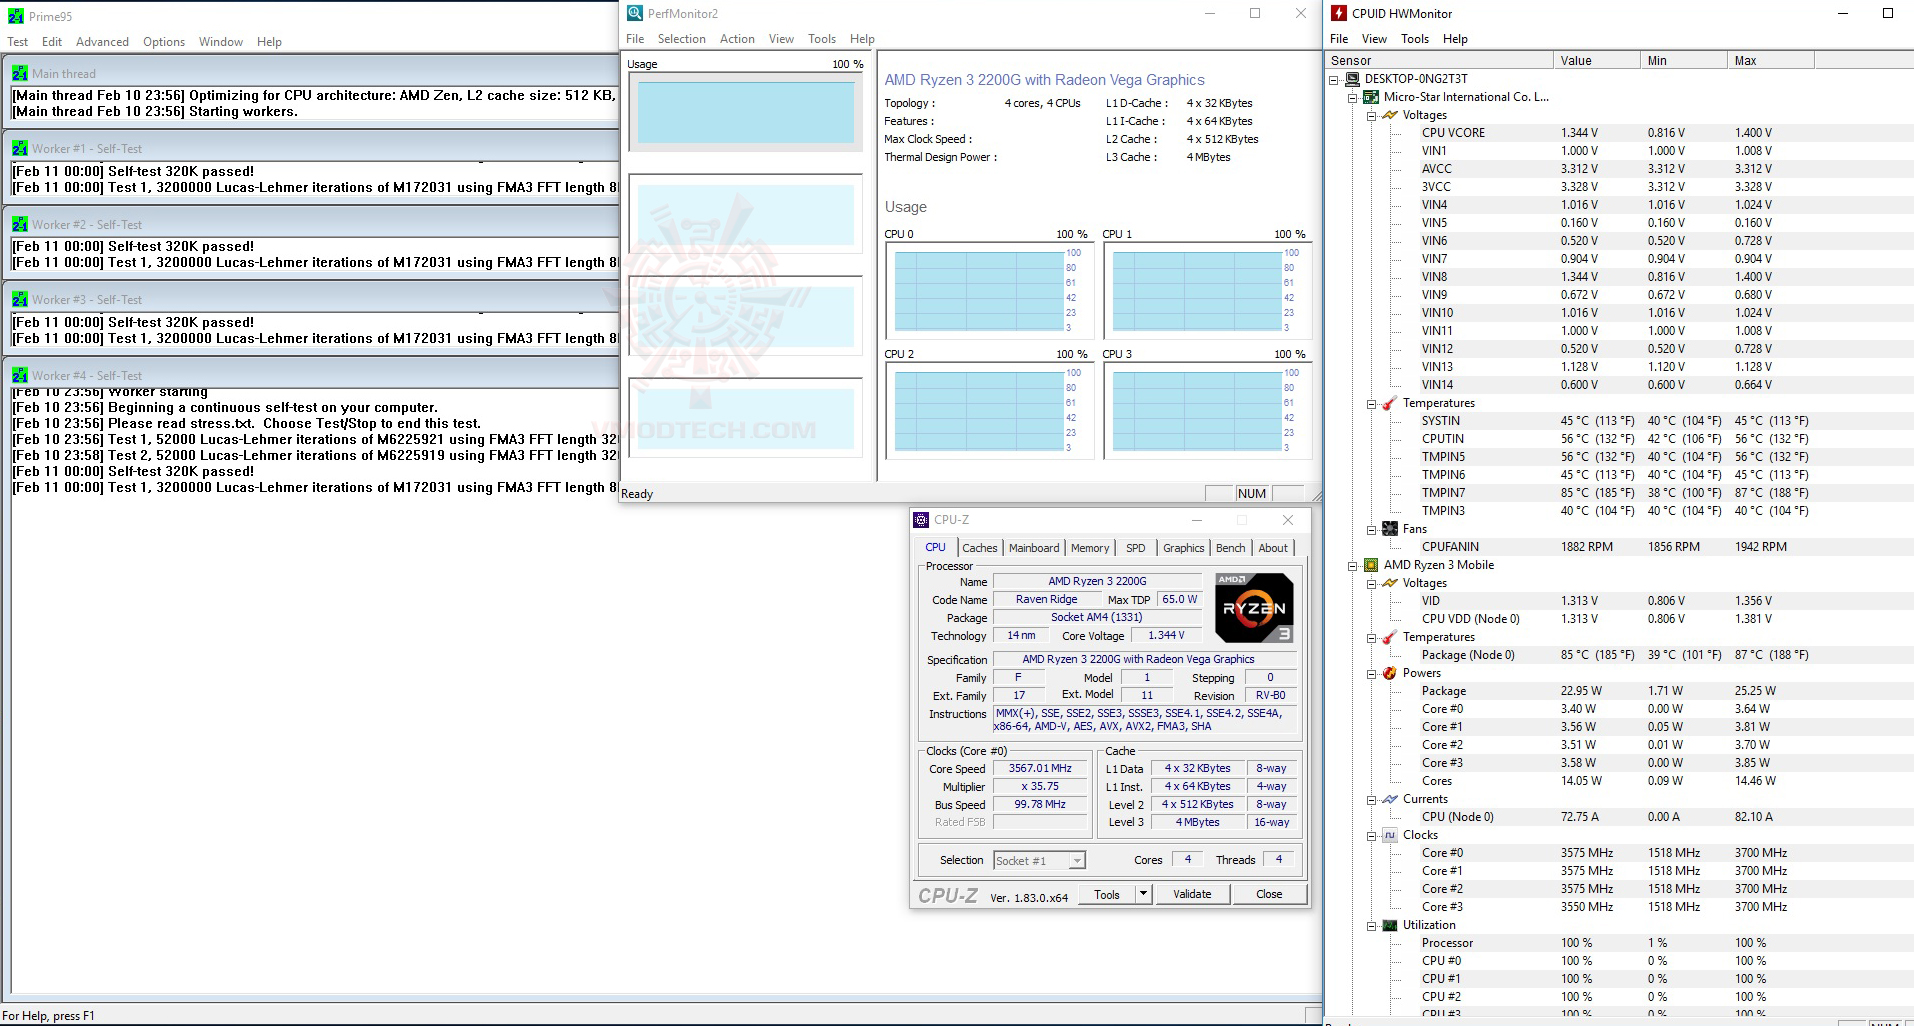Switch to the Bench tab in CPU-Z
Viewport: 1914px width, 1026px height.
pyautogui.click(x=1230, y=548)
